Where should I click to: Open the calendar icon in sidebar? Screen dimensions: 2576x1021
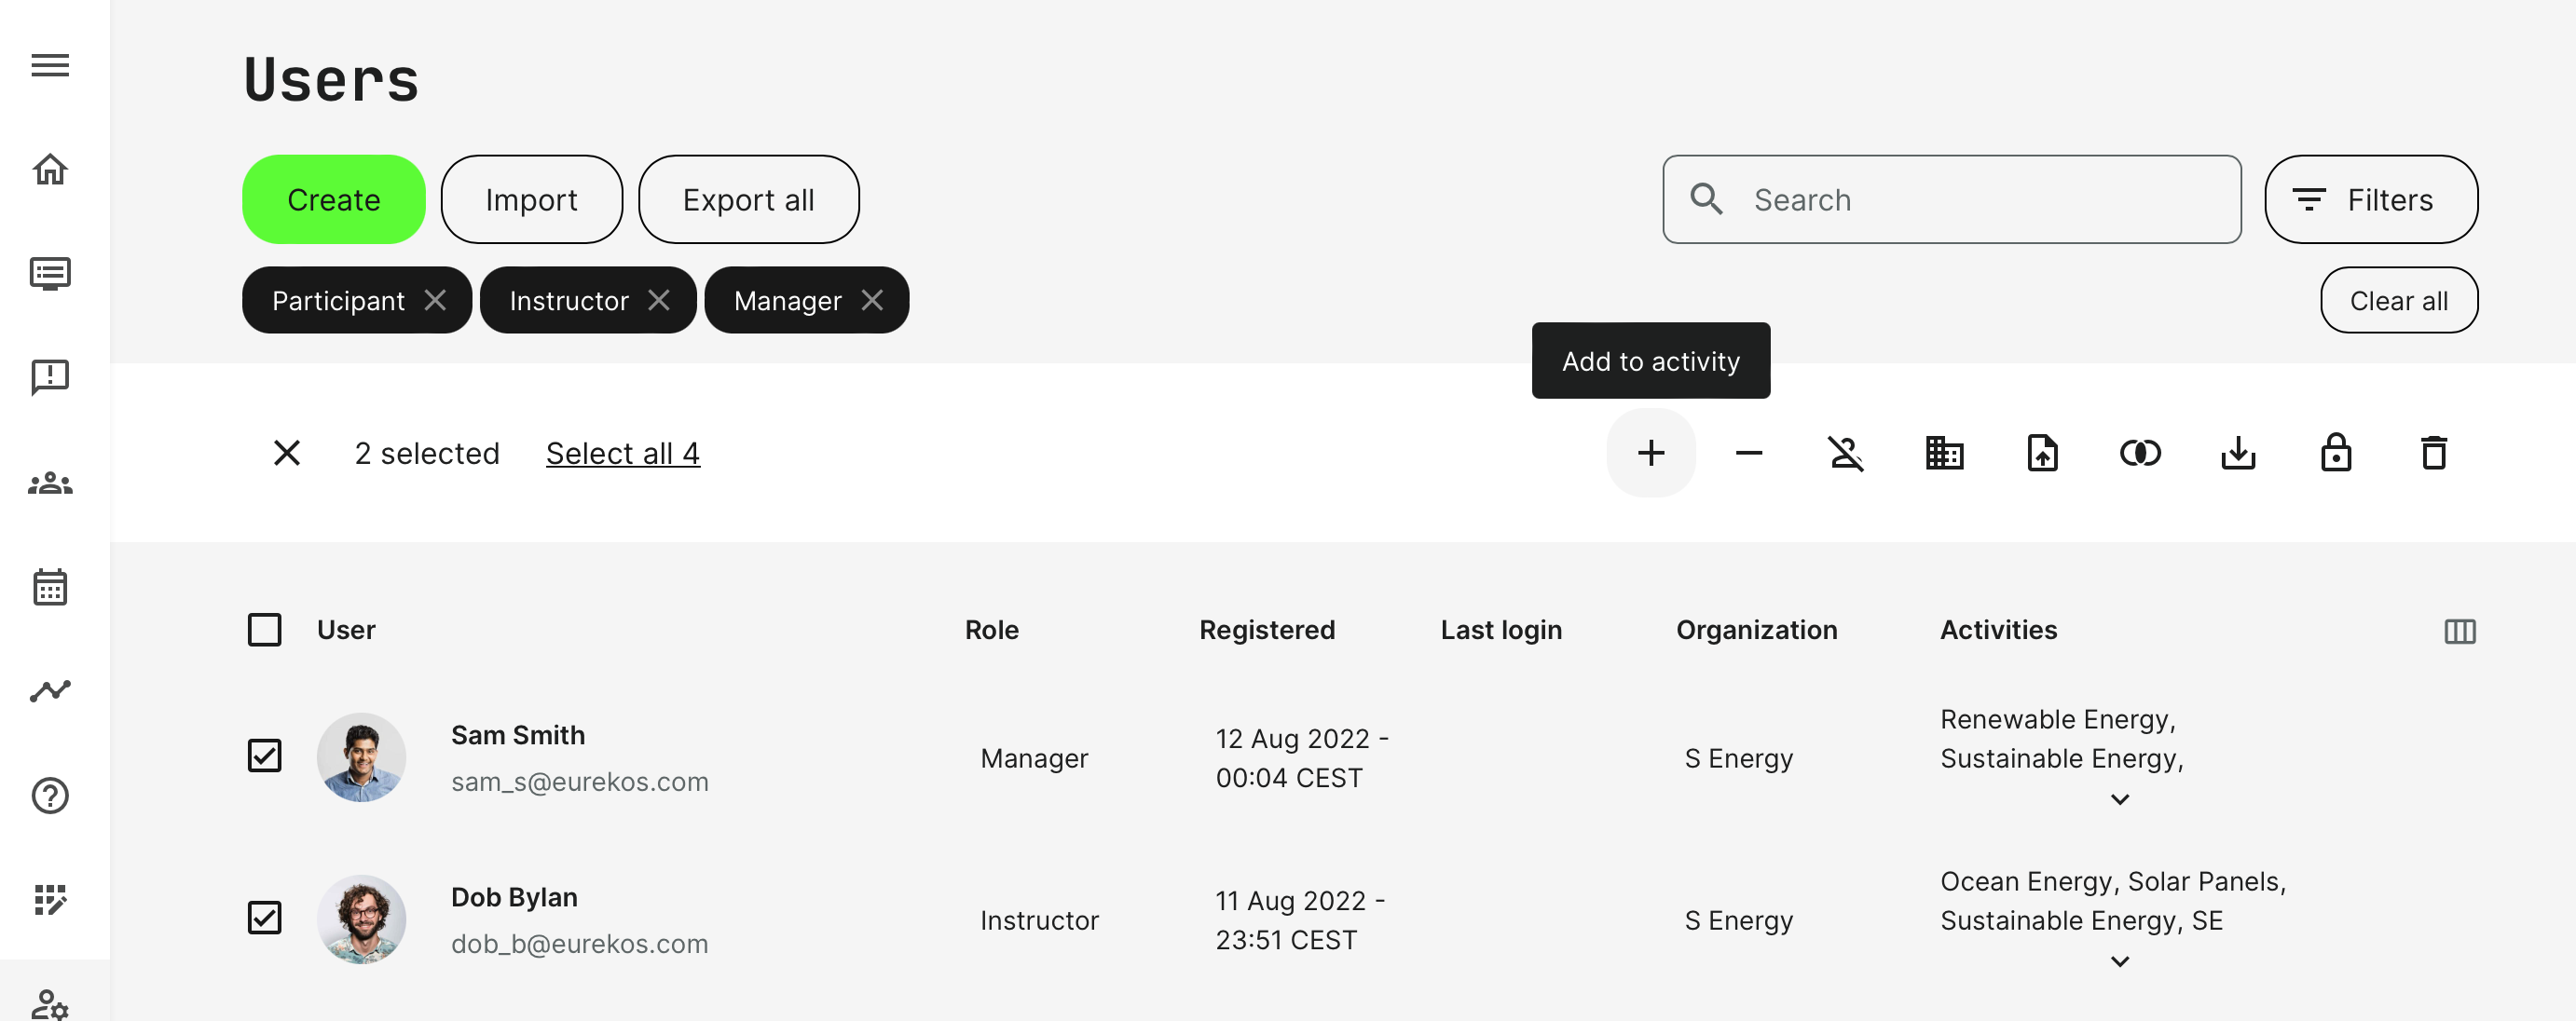click(50, 587)
